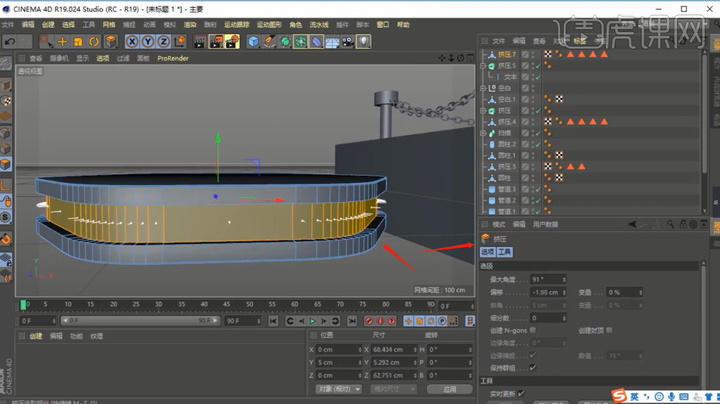Toggle the Z axis lock button
Screen dimensions: 720x404
(162, 41)
